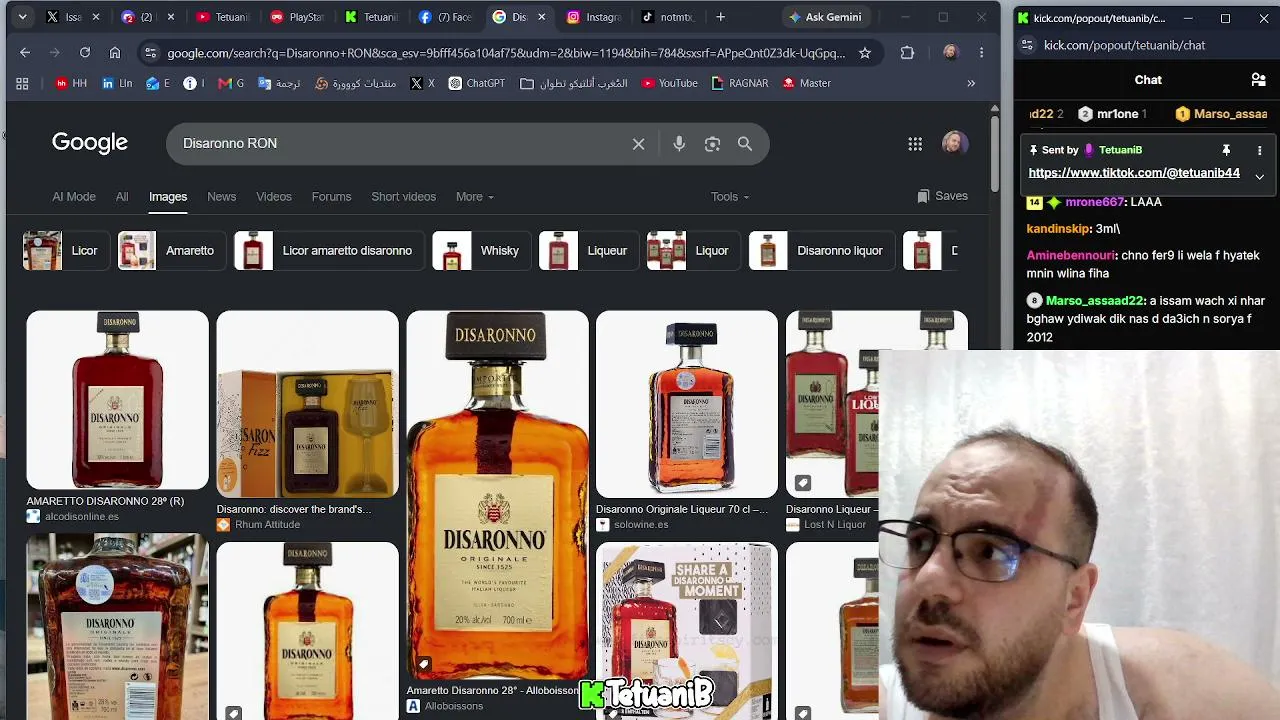The image size is (1280, 720).
Task: Open the YouTube bookmark
Action: [x=670, y=83]
